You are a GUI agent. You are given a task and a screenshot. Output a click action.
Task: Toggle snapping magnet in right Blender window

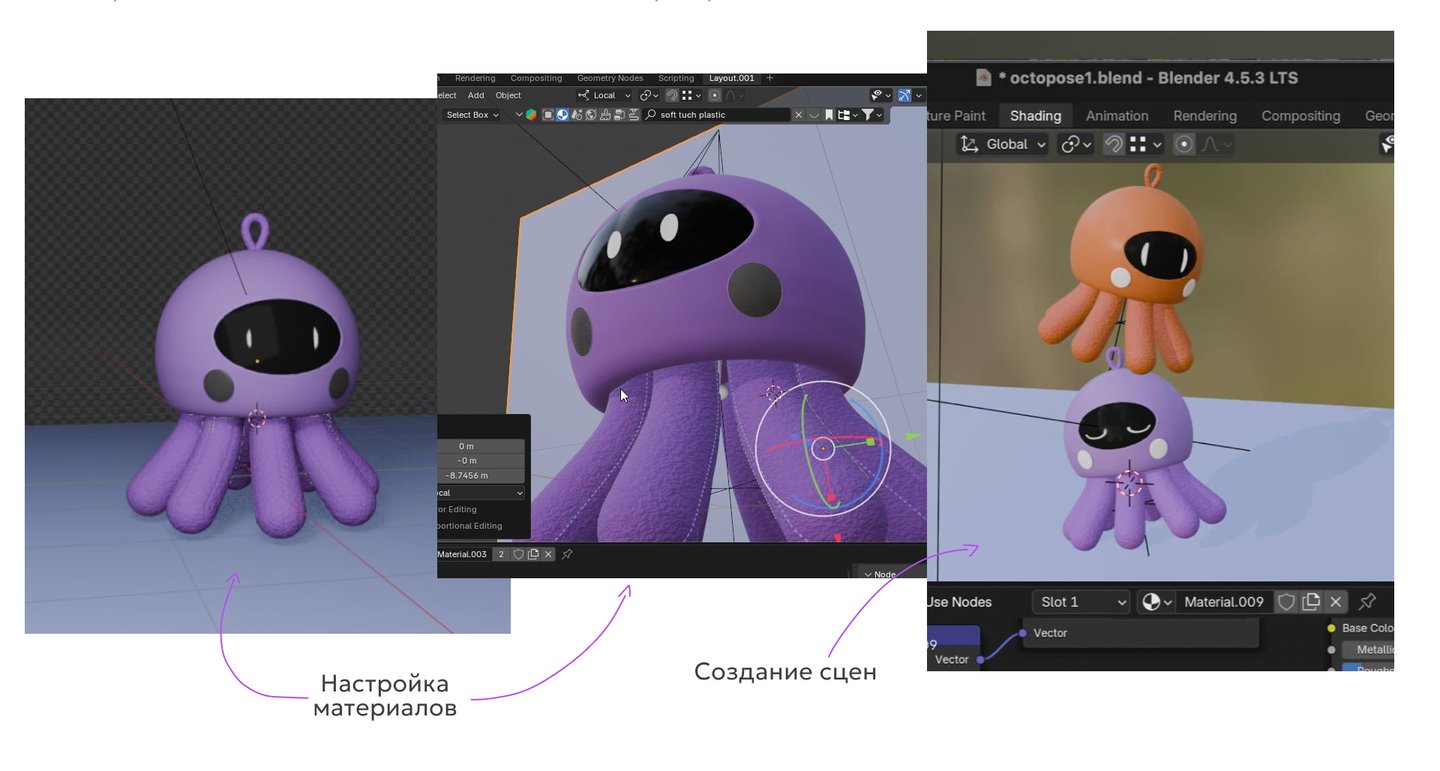1113,144
